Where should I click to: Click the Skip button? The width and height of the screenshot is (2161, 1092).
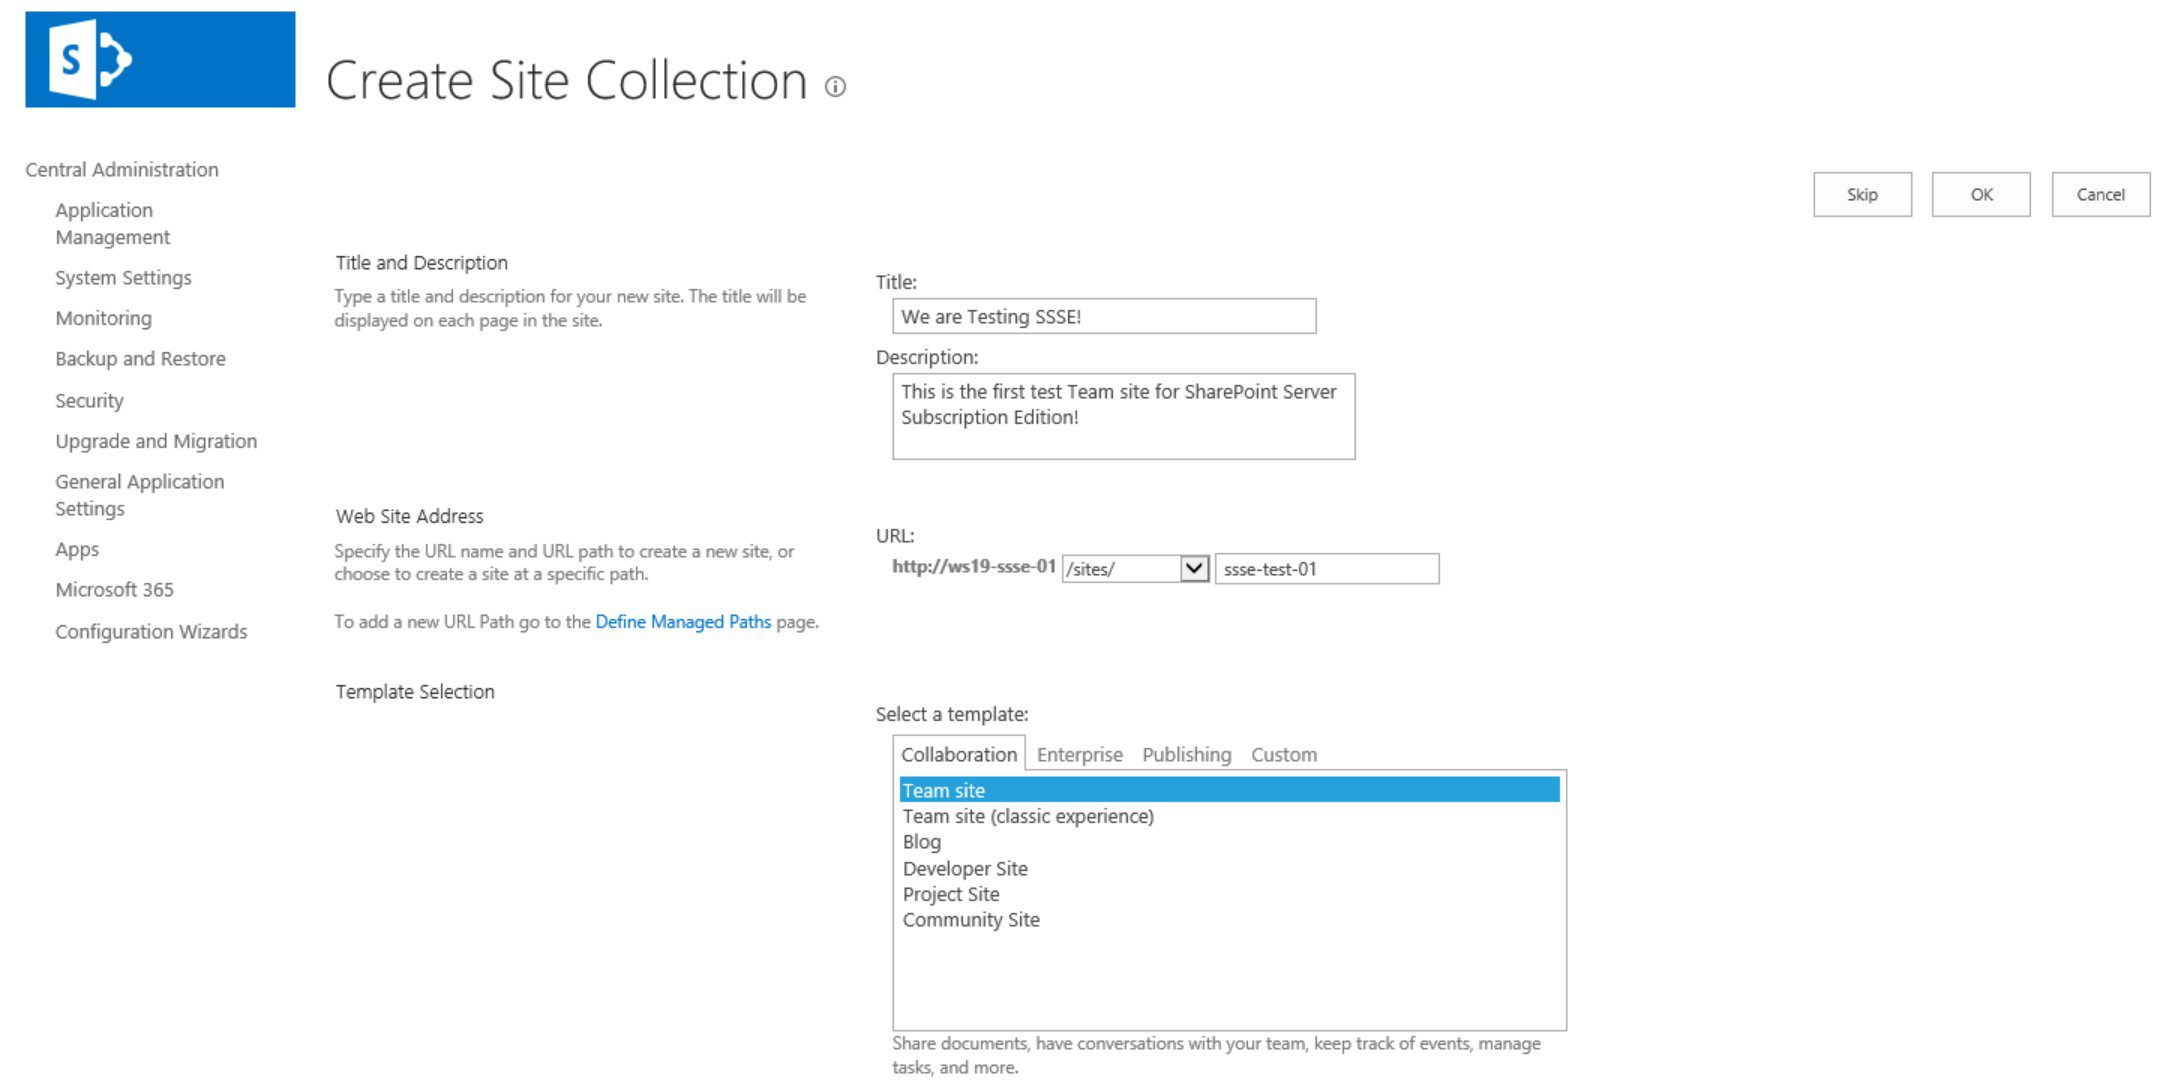pos(1862,194)
